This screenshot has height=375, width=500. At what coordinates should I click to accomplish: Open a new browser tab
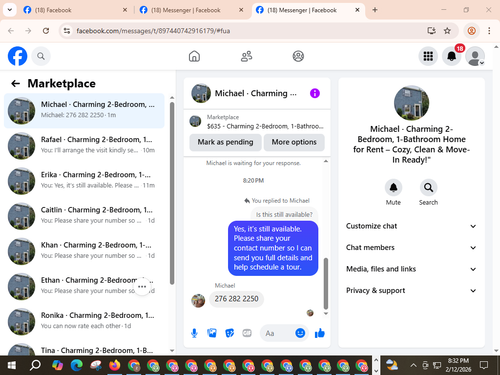coord(375,10)
